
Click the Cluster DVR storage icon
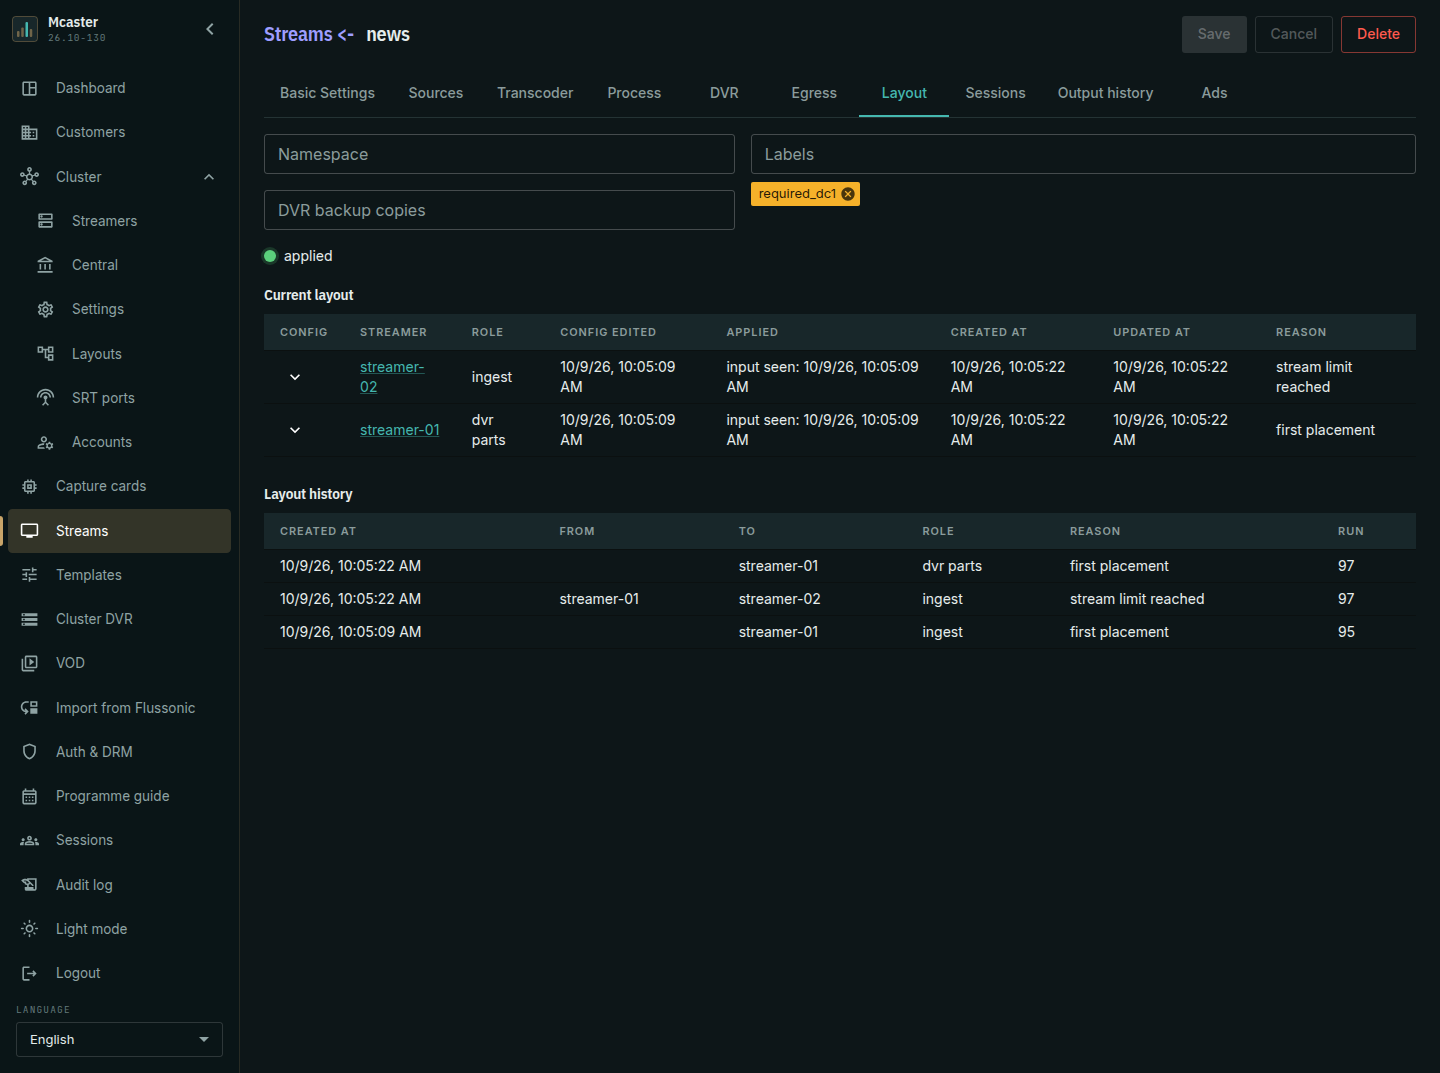click(30, 619)
